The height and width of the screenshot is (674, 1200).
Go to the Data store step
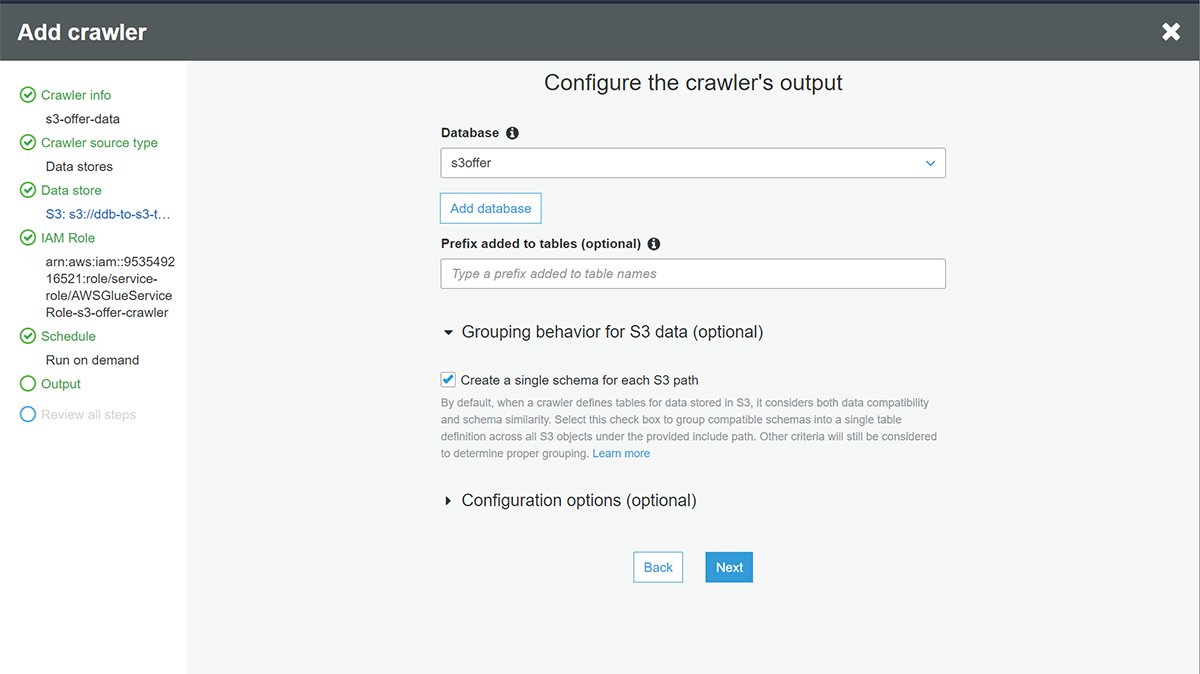(71, 190)
